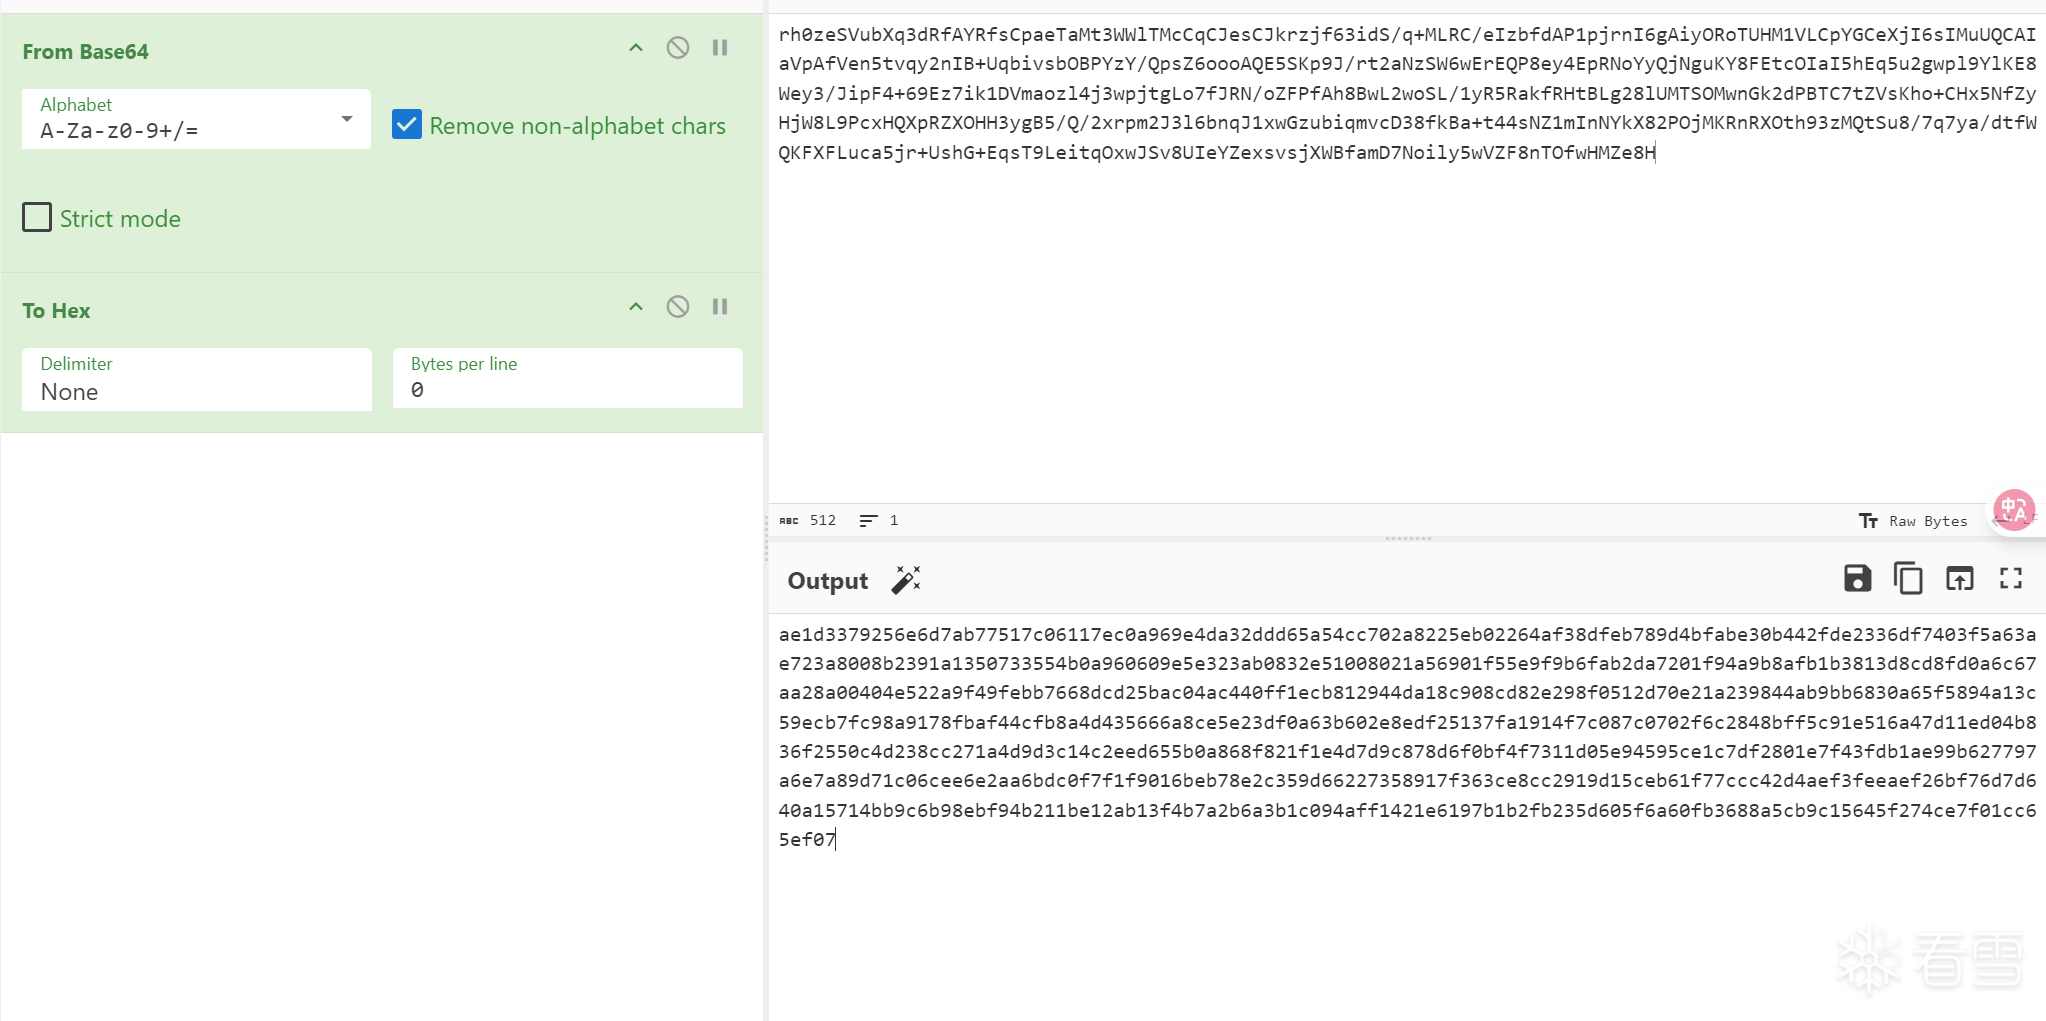Click the magic wand icon beside Output
Viewport: 2046px width, 1021px height.
pyautogui.click(x=906, y=580)
